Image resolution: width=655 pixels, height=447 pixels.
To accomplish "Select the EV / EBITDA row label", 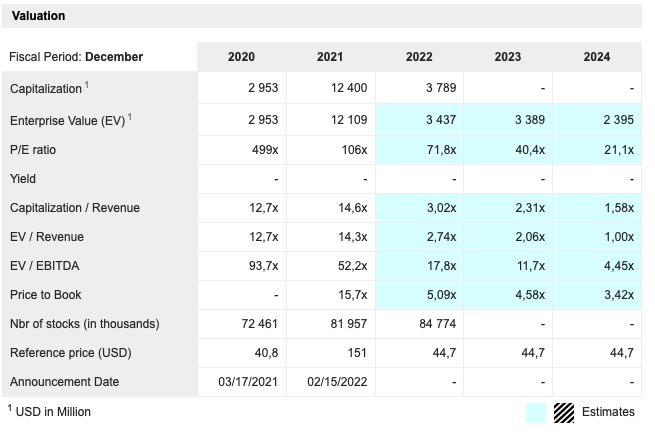I will (x=48, y=266).
